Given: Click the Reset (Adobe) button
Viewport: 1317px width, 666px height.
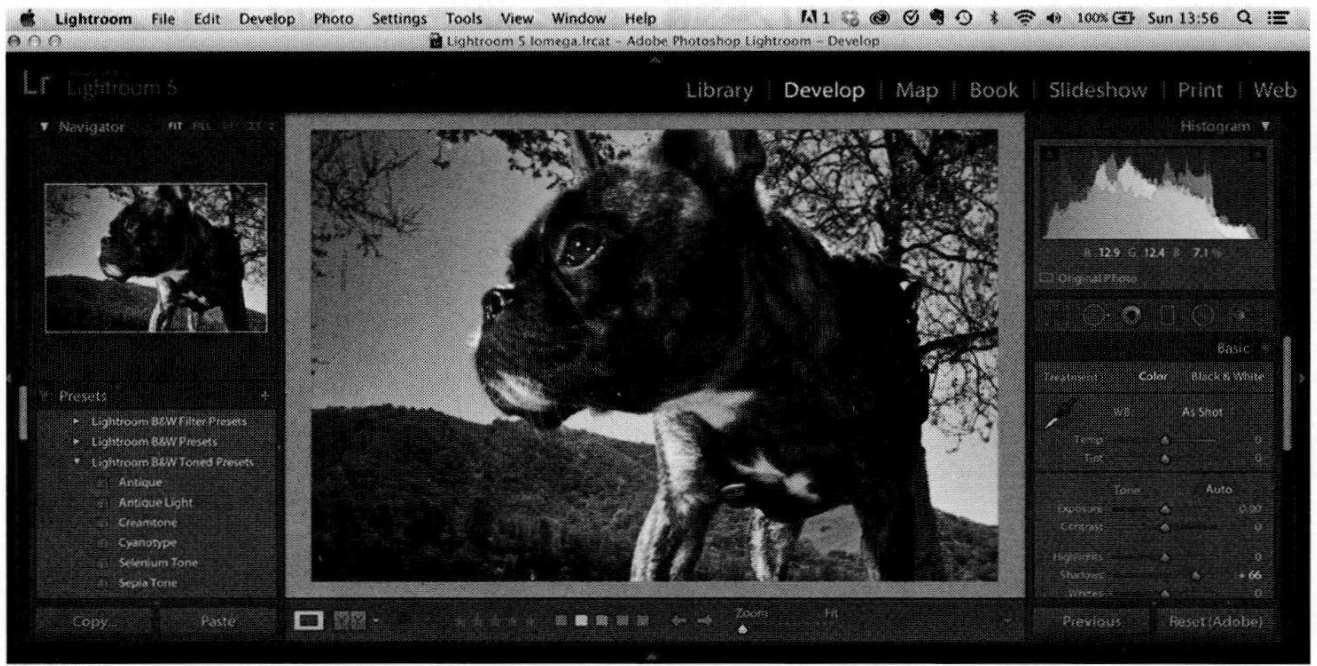Looking at the screenshot, I should coord(1214,622).
